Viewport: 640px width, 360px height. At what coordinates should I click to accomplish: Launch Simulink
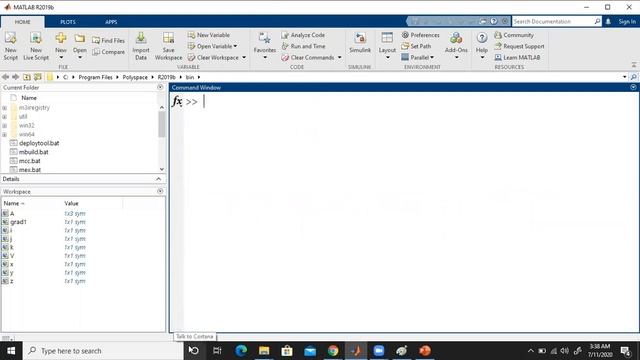[x=360, y=43]
